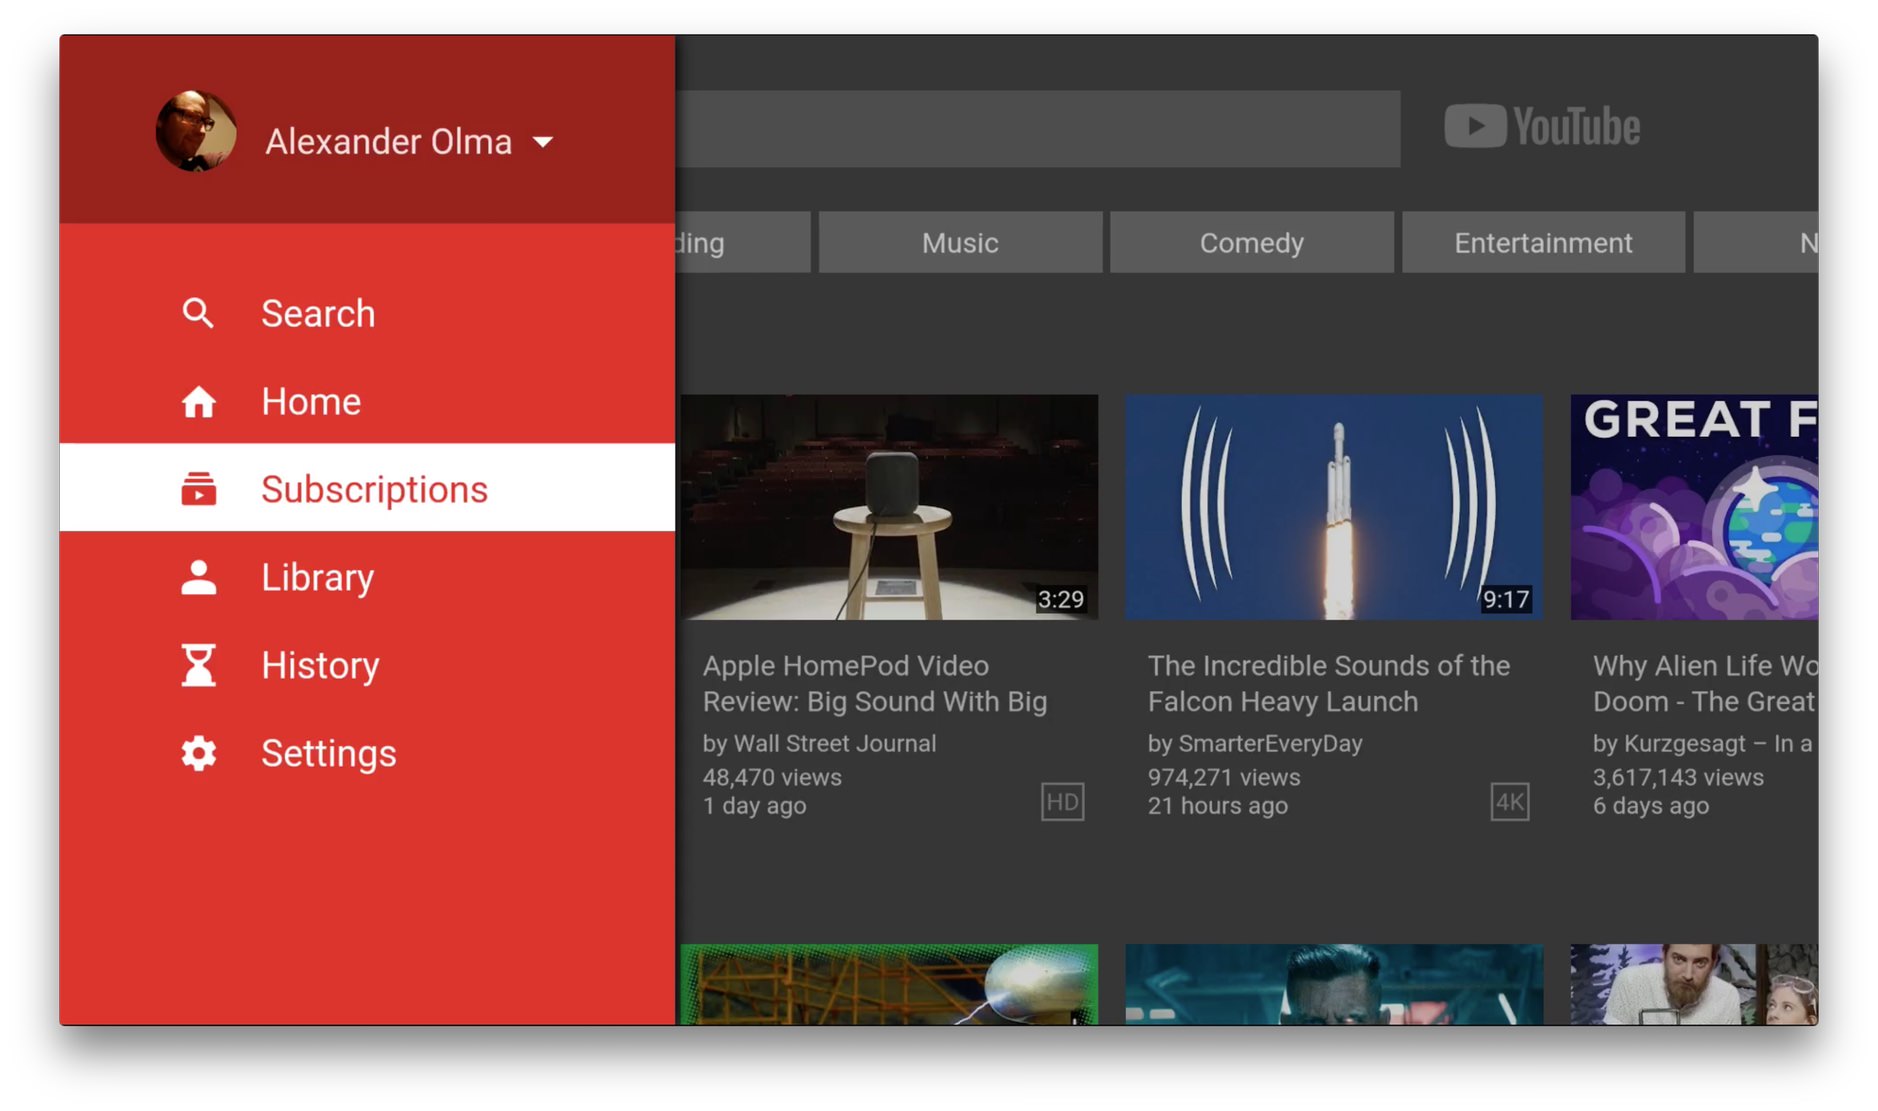Select the Subscriptions menu entry
1878x1111 pixels.
pyautogui.click(x=368, y=488)
